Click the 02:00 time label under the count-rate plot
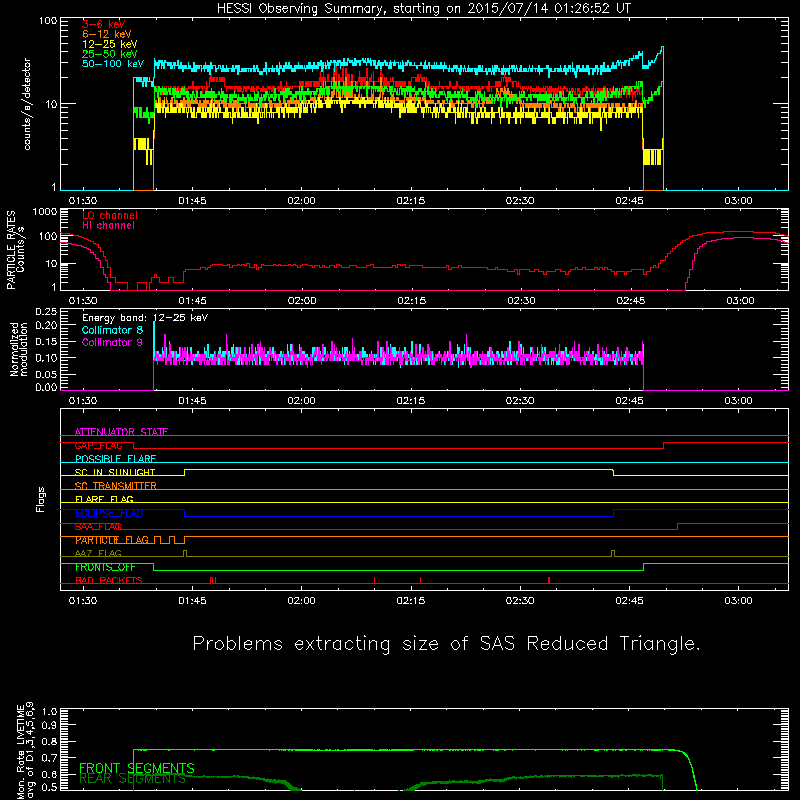Image resolution: width=800 pixels, height=800 pixels. [x=302, y=201]
